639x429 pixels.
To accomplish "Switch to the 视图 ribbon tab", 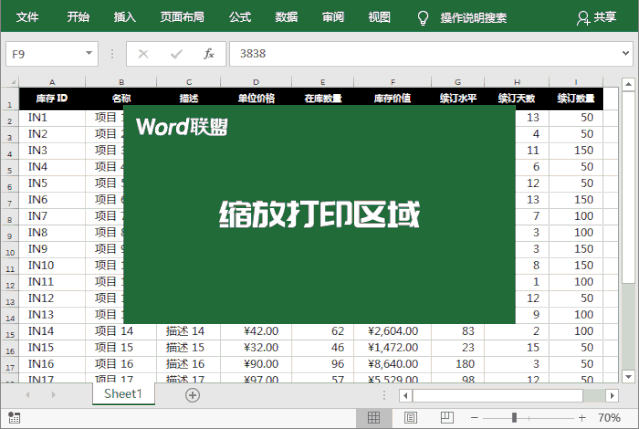I will (379, 17).
